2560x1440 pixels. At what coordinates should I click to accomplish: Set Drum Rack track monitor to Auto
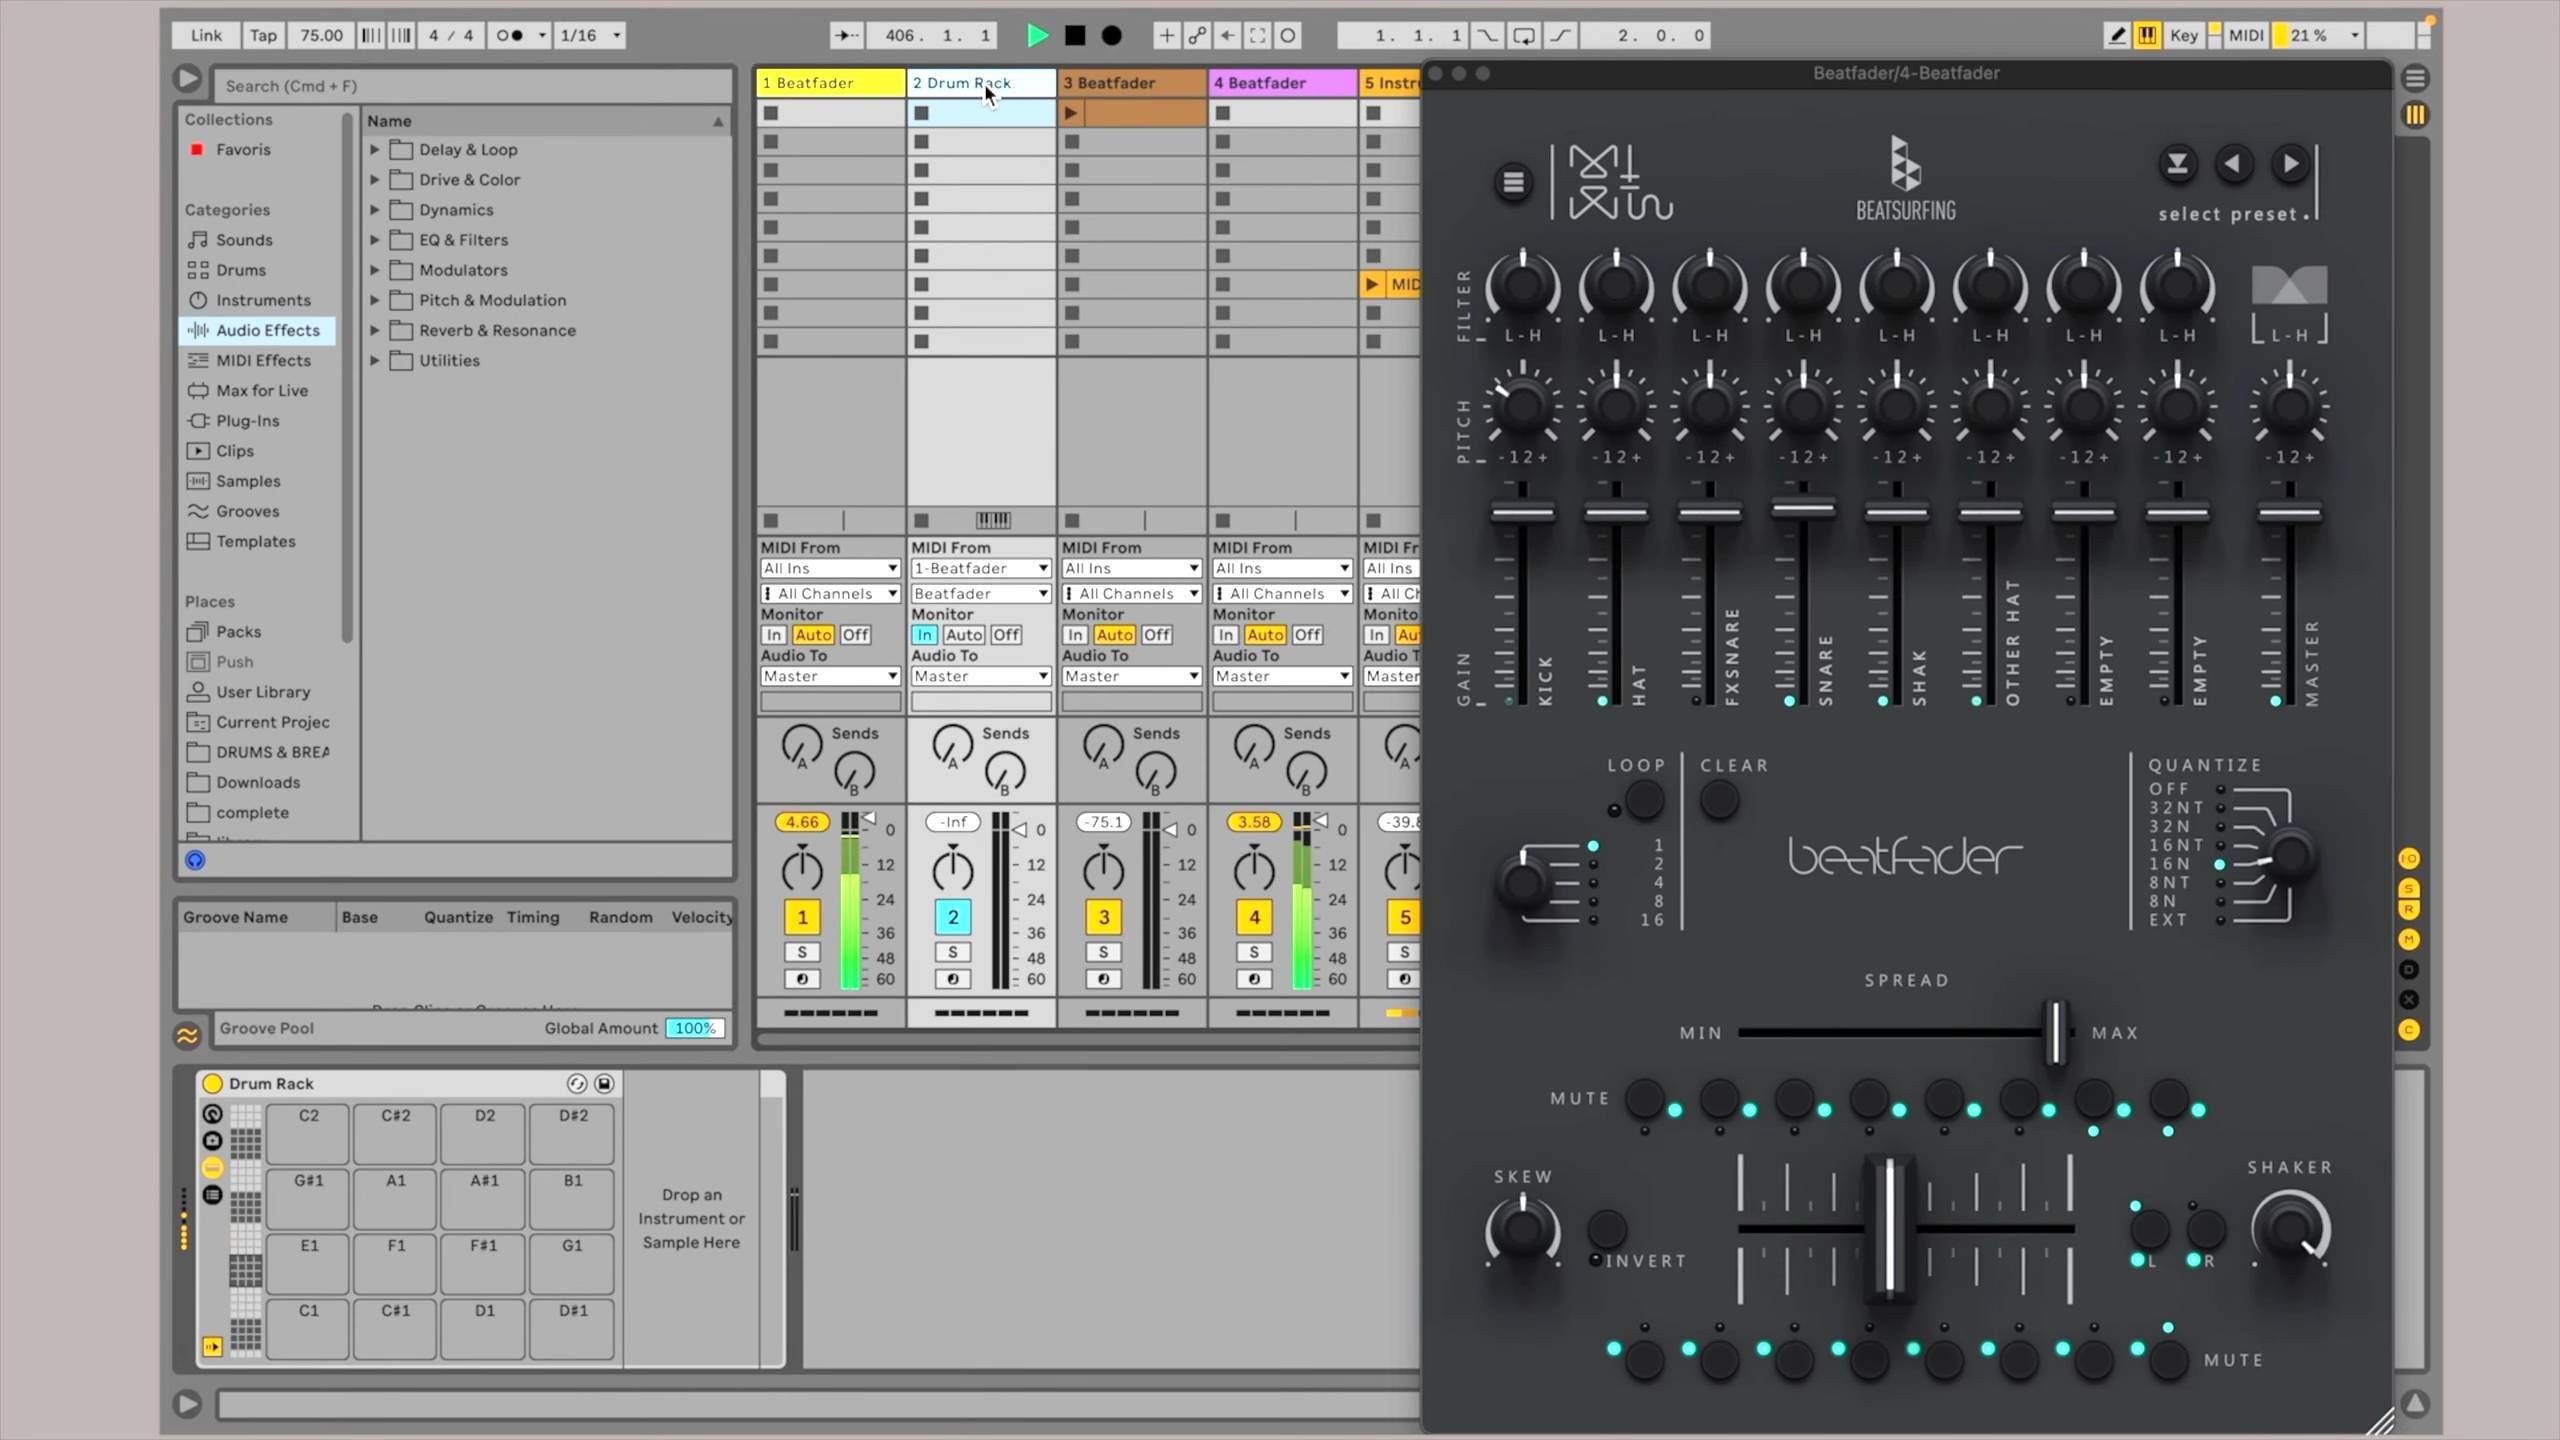click(x=963, y=635)
